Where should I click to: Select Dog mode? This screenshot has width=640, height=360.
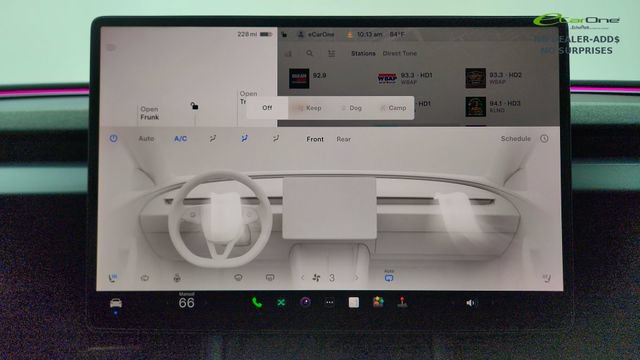351,108
